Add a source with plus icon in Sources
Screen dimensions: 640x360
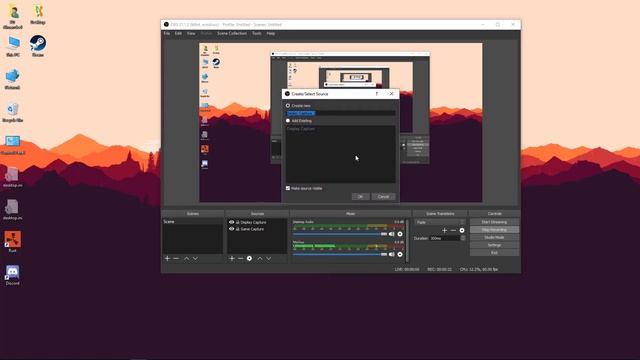click(x=232, y=258)
